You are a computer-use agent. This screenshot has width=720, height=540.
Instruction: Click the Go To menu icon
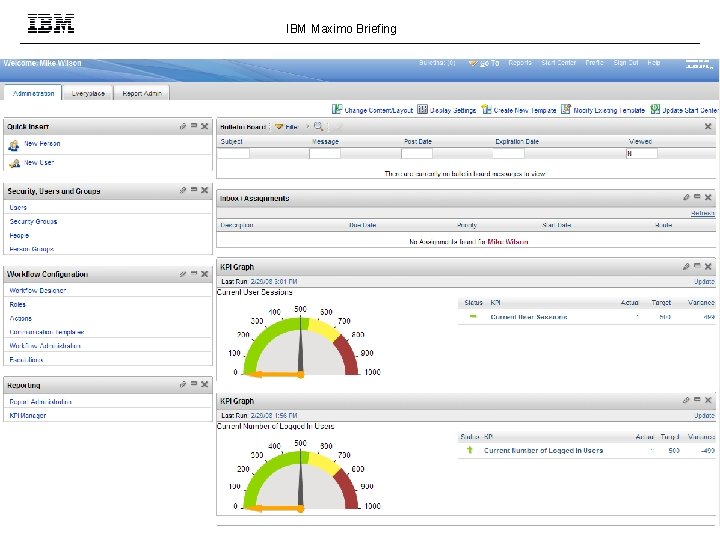473,63
